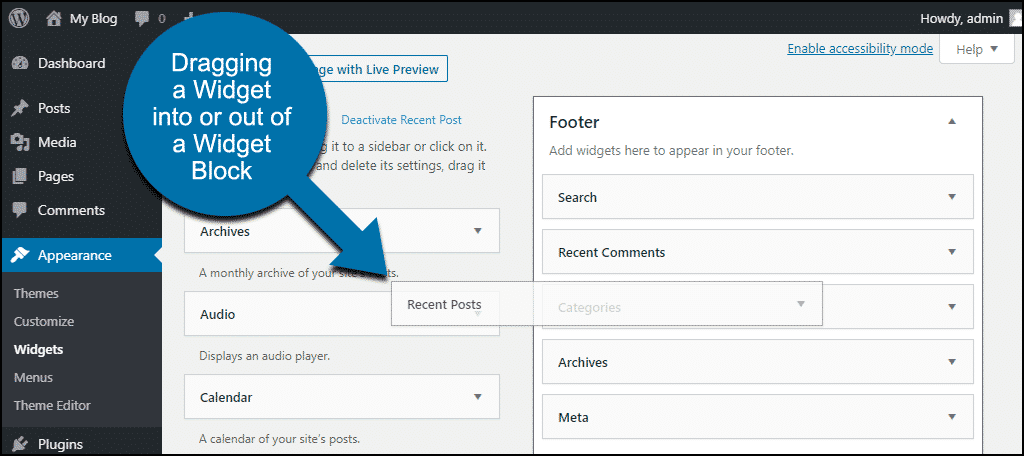The height and width of the screenshot is (456, 1024).
Task: Open Customize under Appearance
Action: coord(44,321)
